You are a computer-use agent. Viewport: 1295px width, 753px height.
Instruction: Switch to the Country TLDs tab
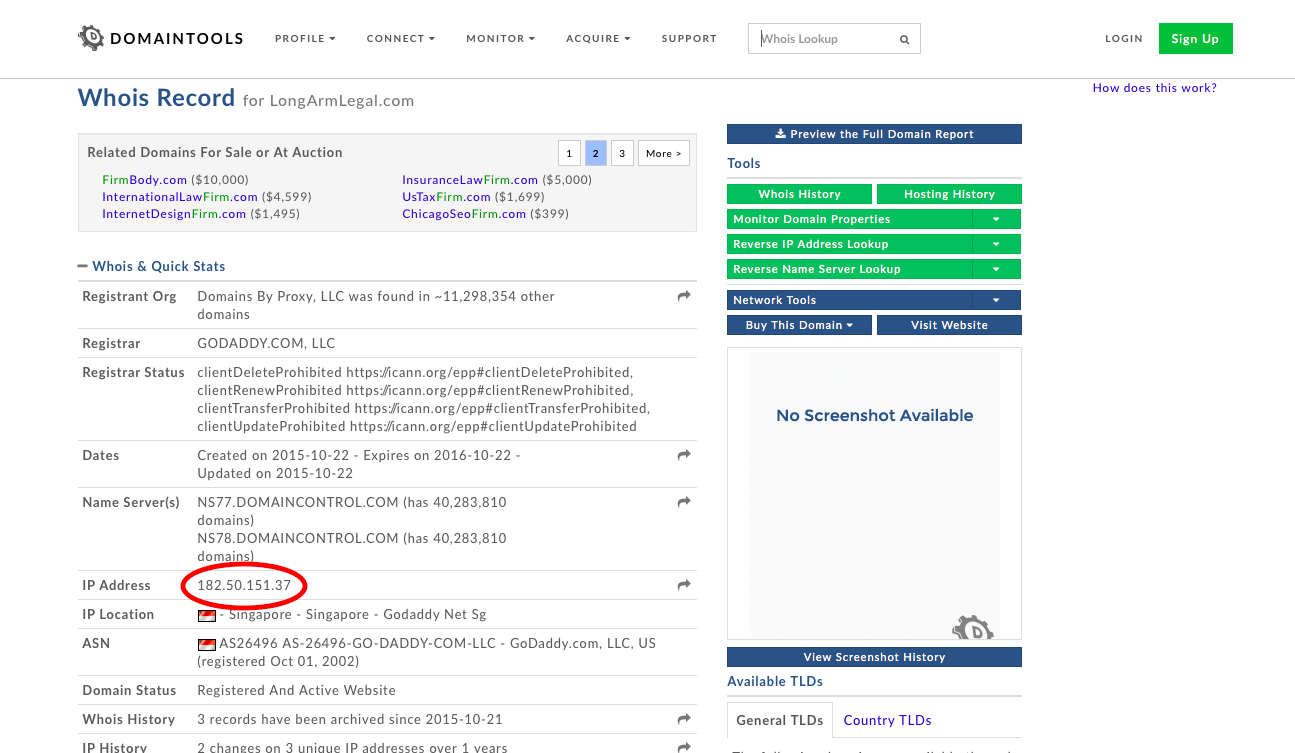coord(887,720)
